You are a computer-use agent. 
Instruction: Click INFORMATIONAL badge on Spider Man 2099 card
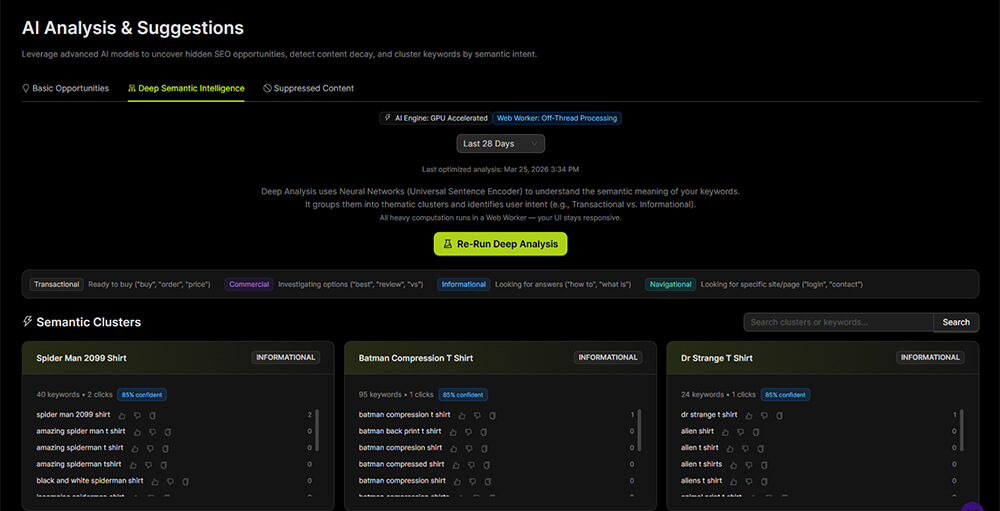[286, 358]
